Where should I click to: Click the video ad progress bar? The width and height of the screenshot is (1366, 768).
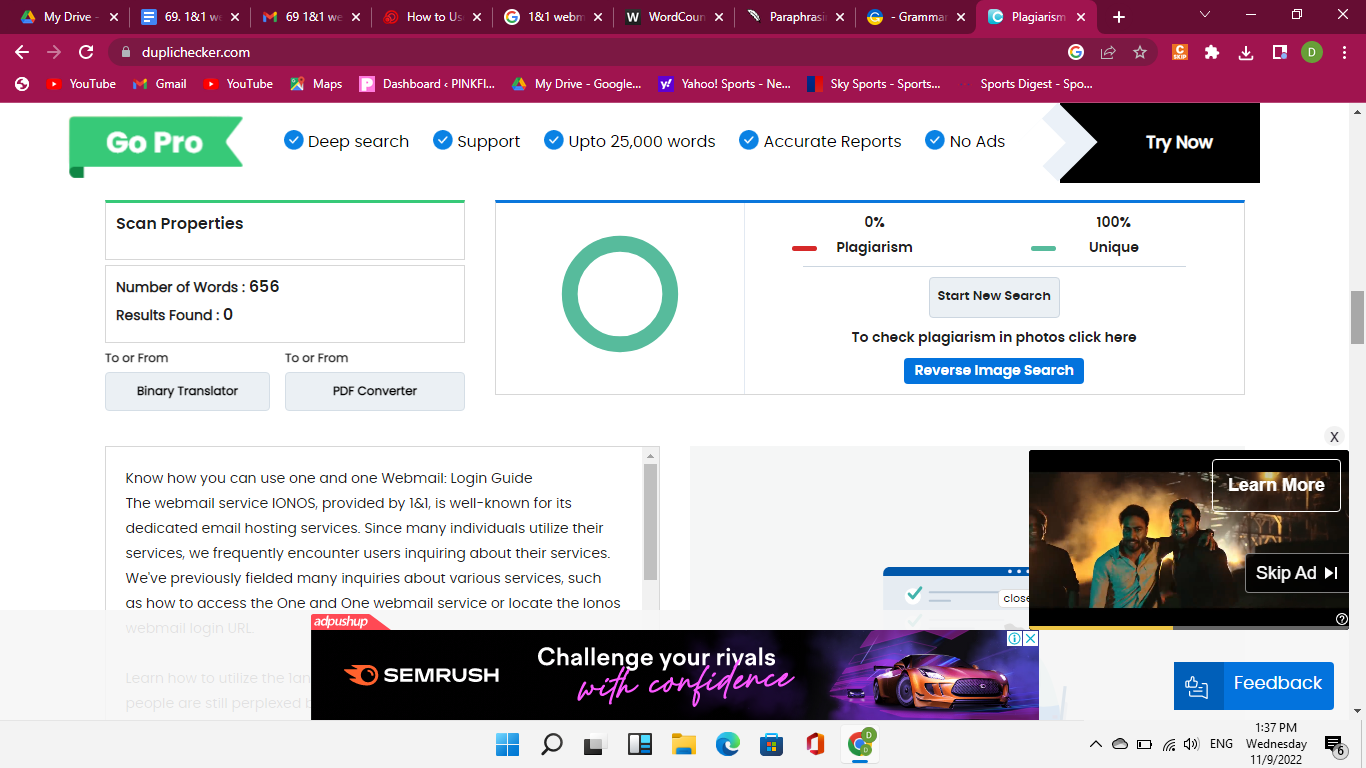1189,628
